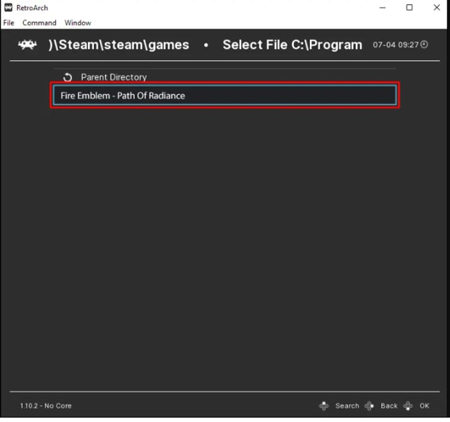This screenshot has height=422, width=450.
Task: Close the RetroArch window
Action: coord(437,7)
